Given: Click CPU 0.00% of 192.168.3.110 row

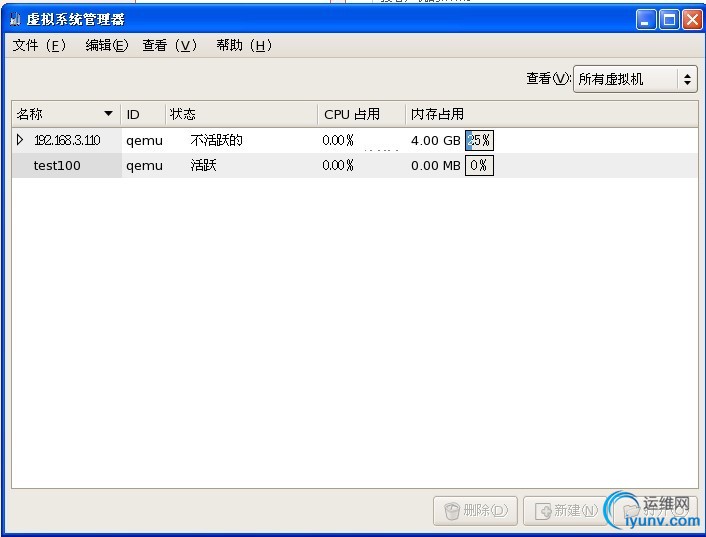Looking at the screenshot, I should click(338, 140).
